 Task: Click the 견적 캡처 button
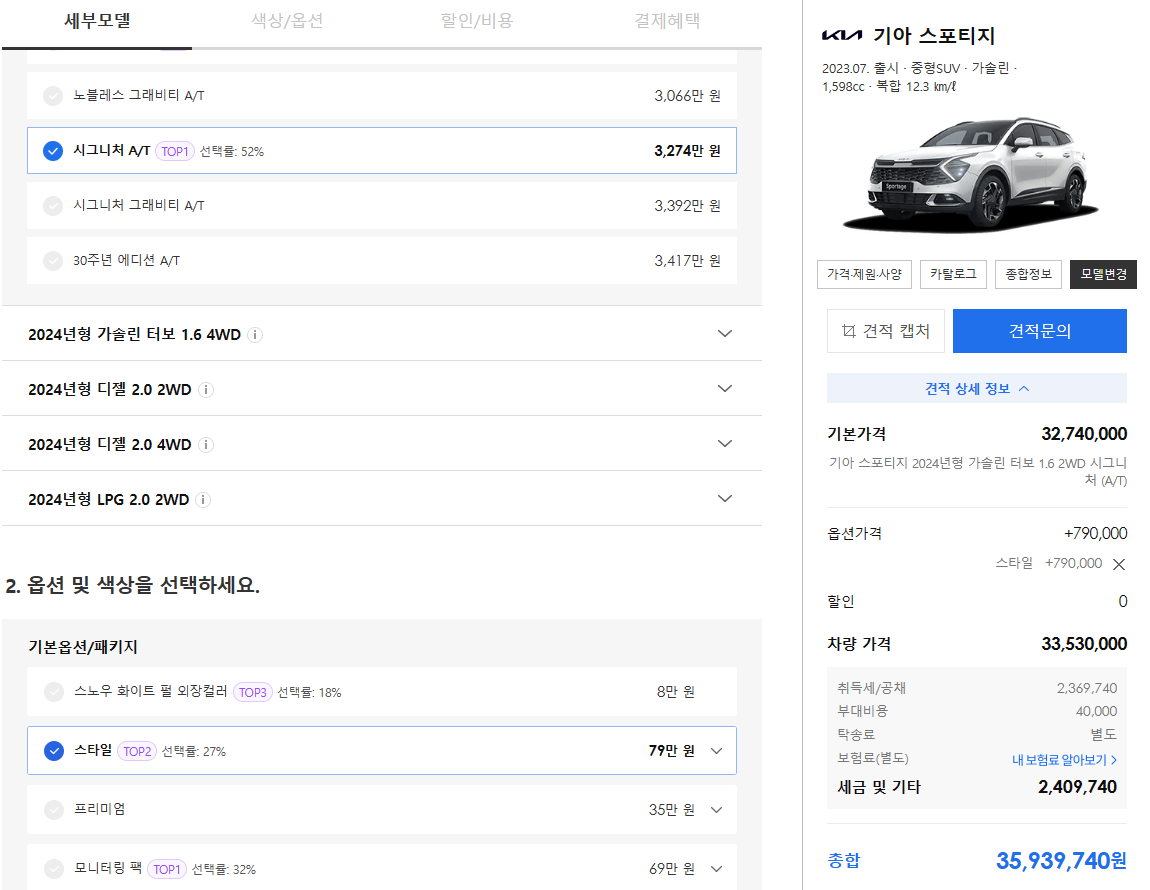pos(886,331)
